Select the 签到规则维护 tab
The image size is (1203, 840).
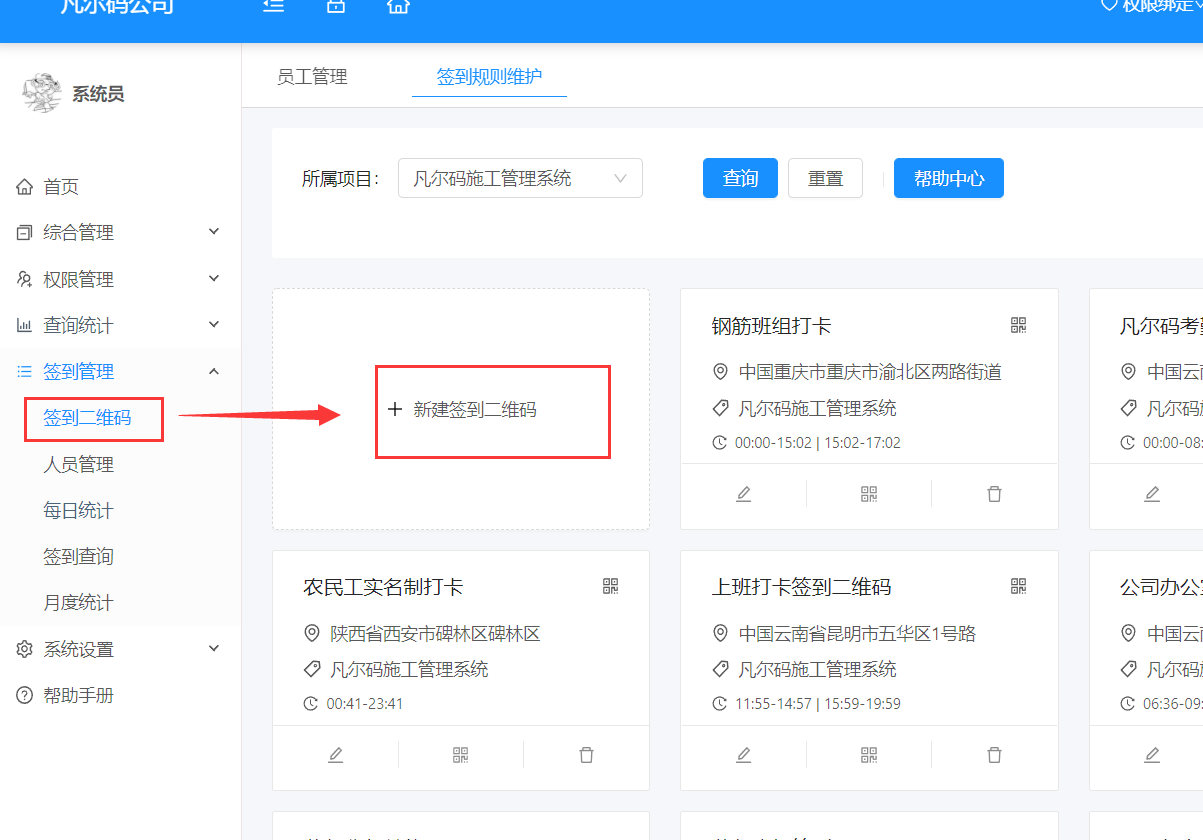(489, 77)
